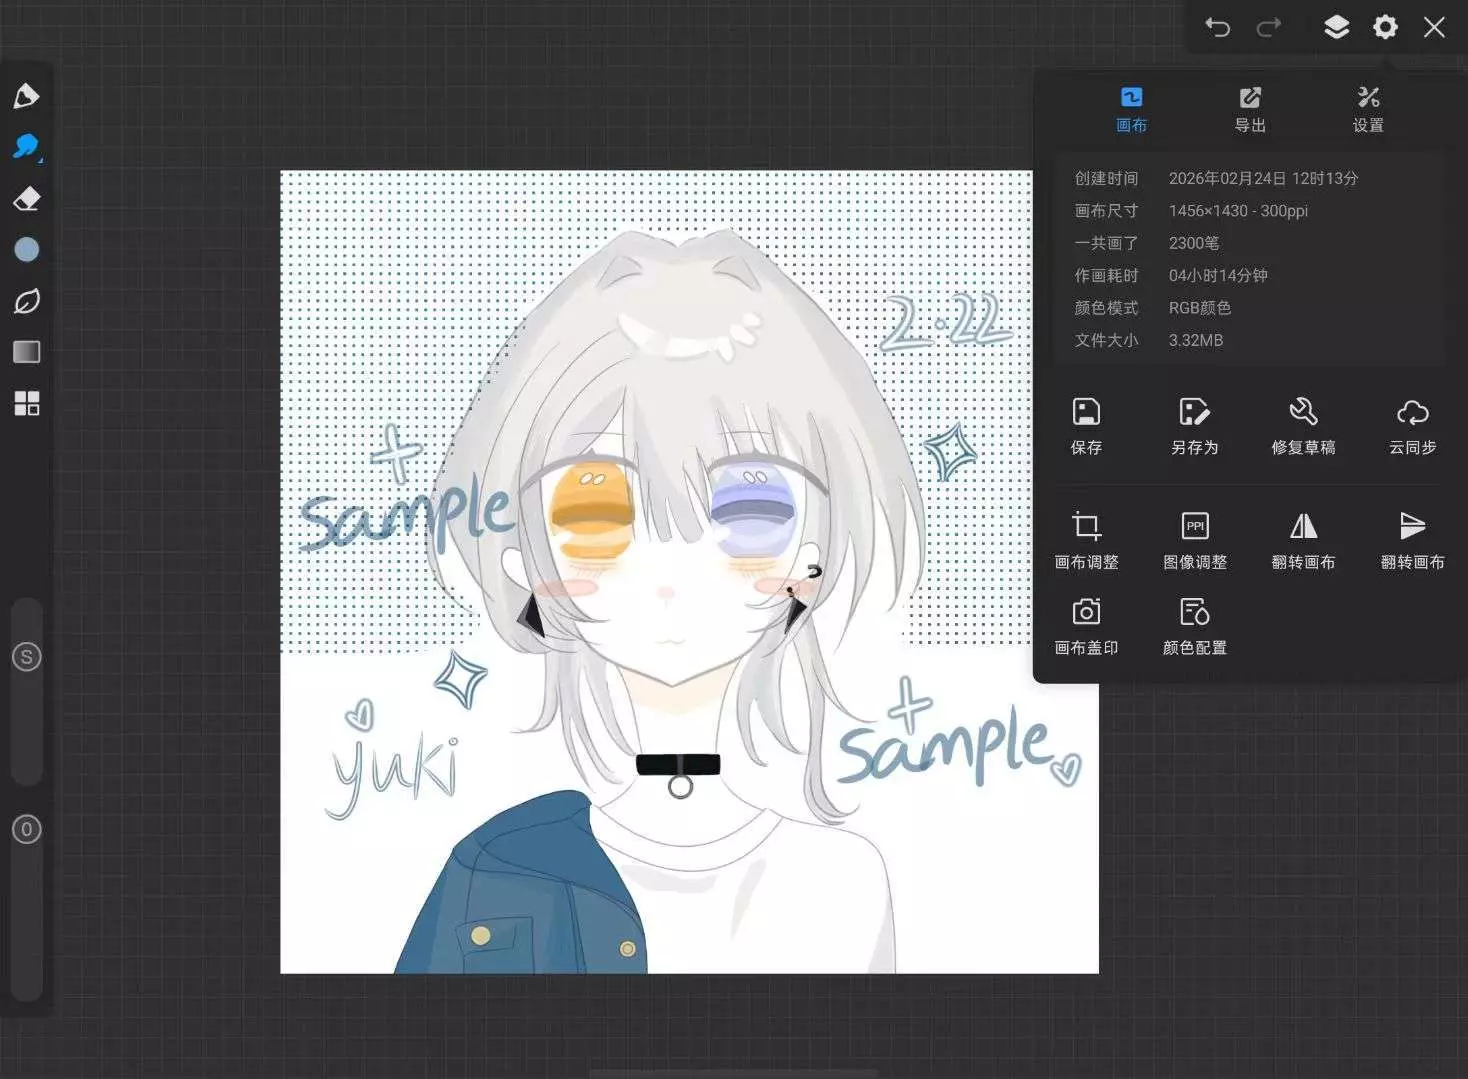The height and width of the screenshot is (1079, 1468).
Task: Select the blue brush tool
Action: tap(26, 147)
